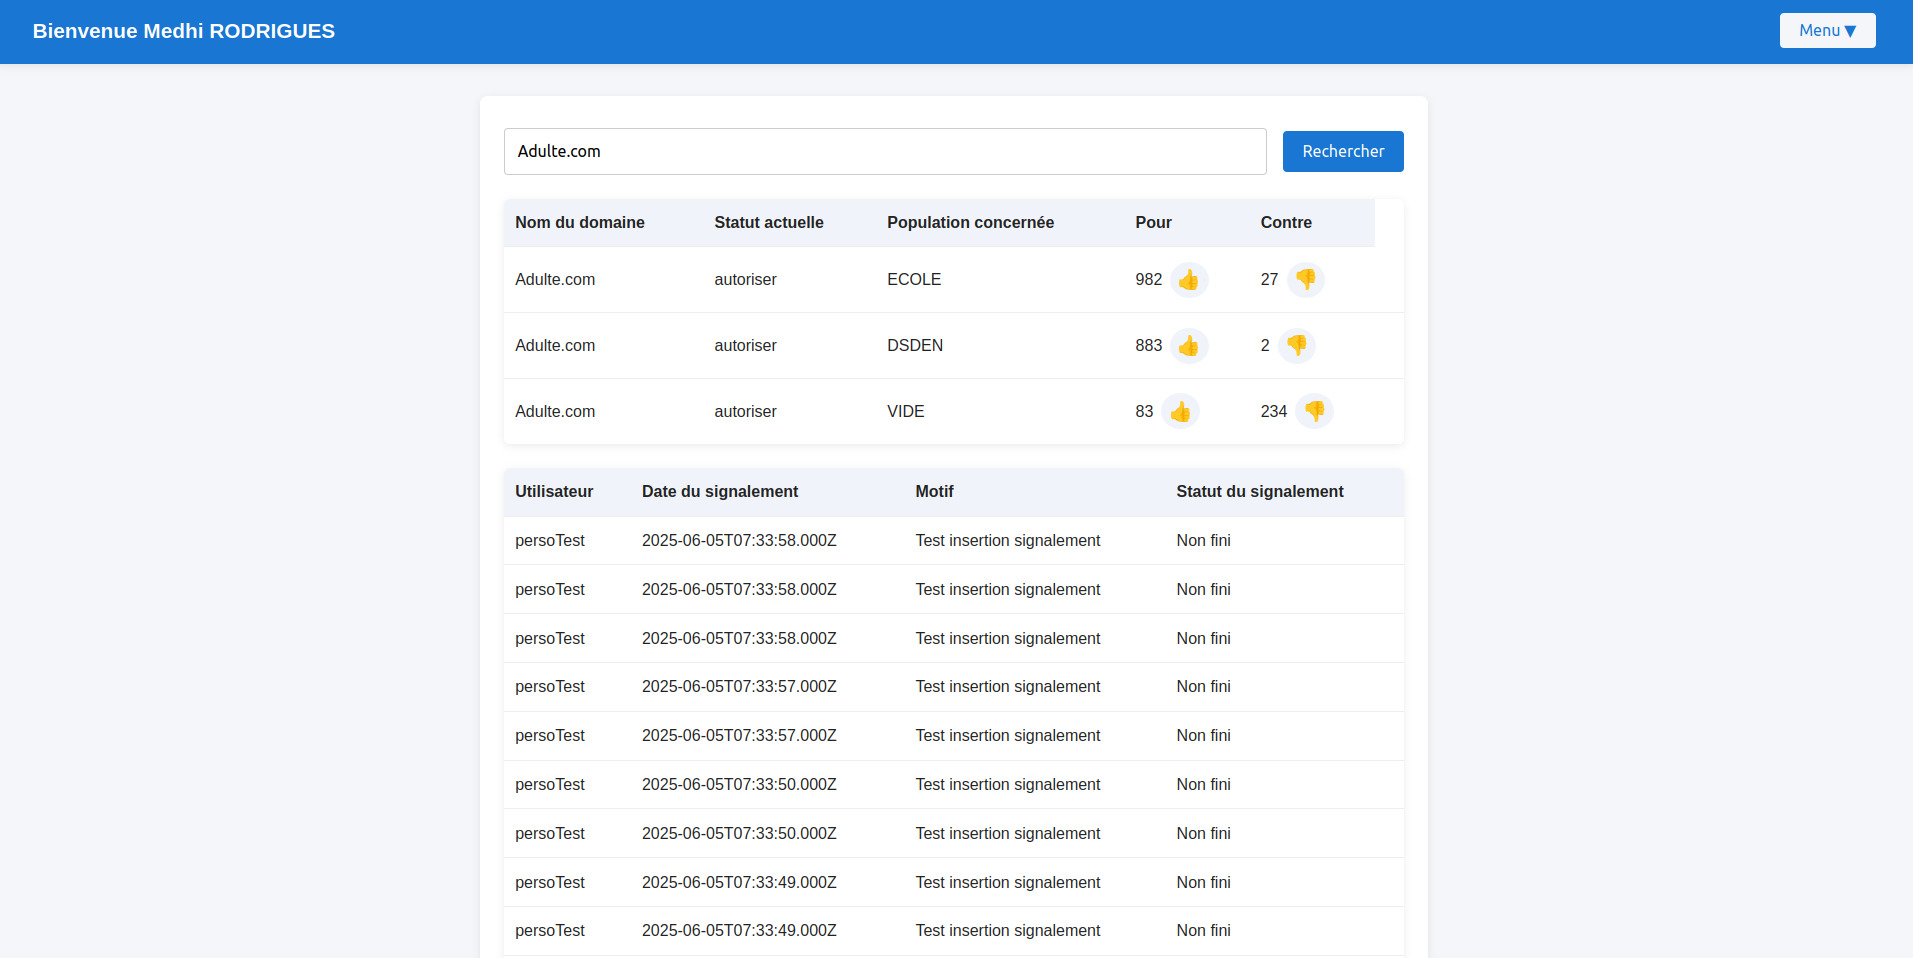Click the Population concernée column header
Screen dimensions: 1913x958
970,223
